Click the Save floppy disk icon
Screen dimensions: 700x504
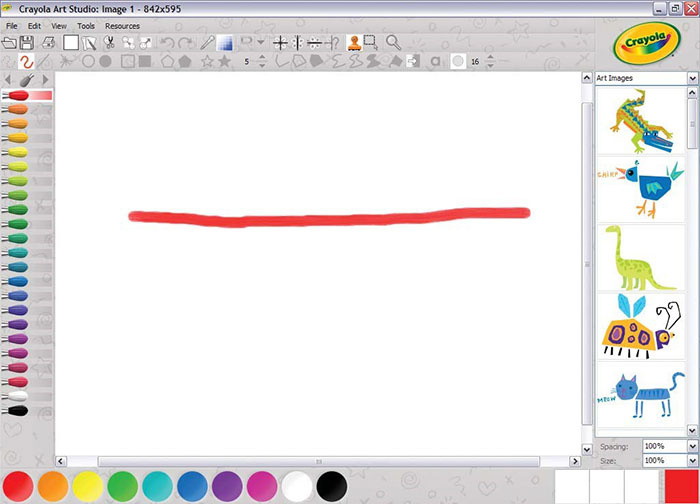[x=28, y=42]
